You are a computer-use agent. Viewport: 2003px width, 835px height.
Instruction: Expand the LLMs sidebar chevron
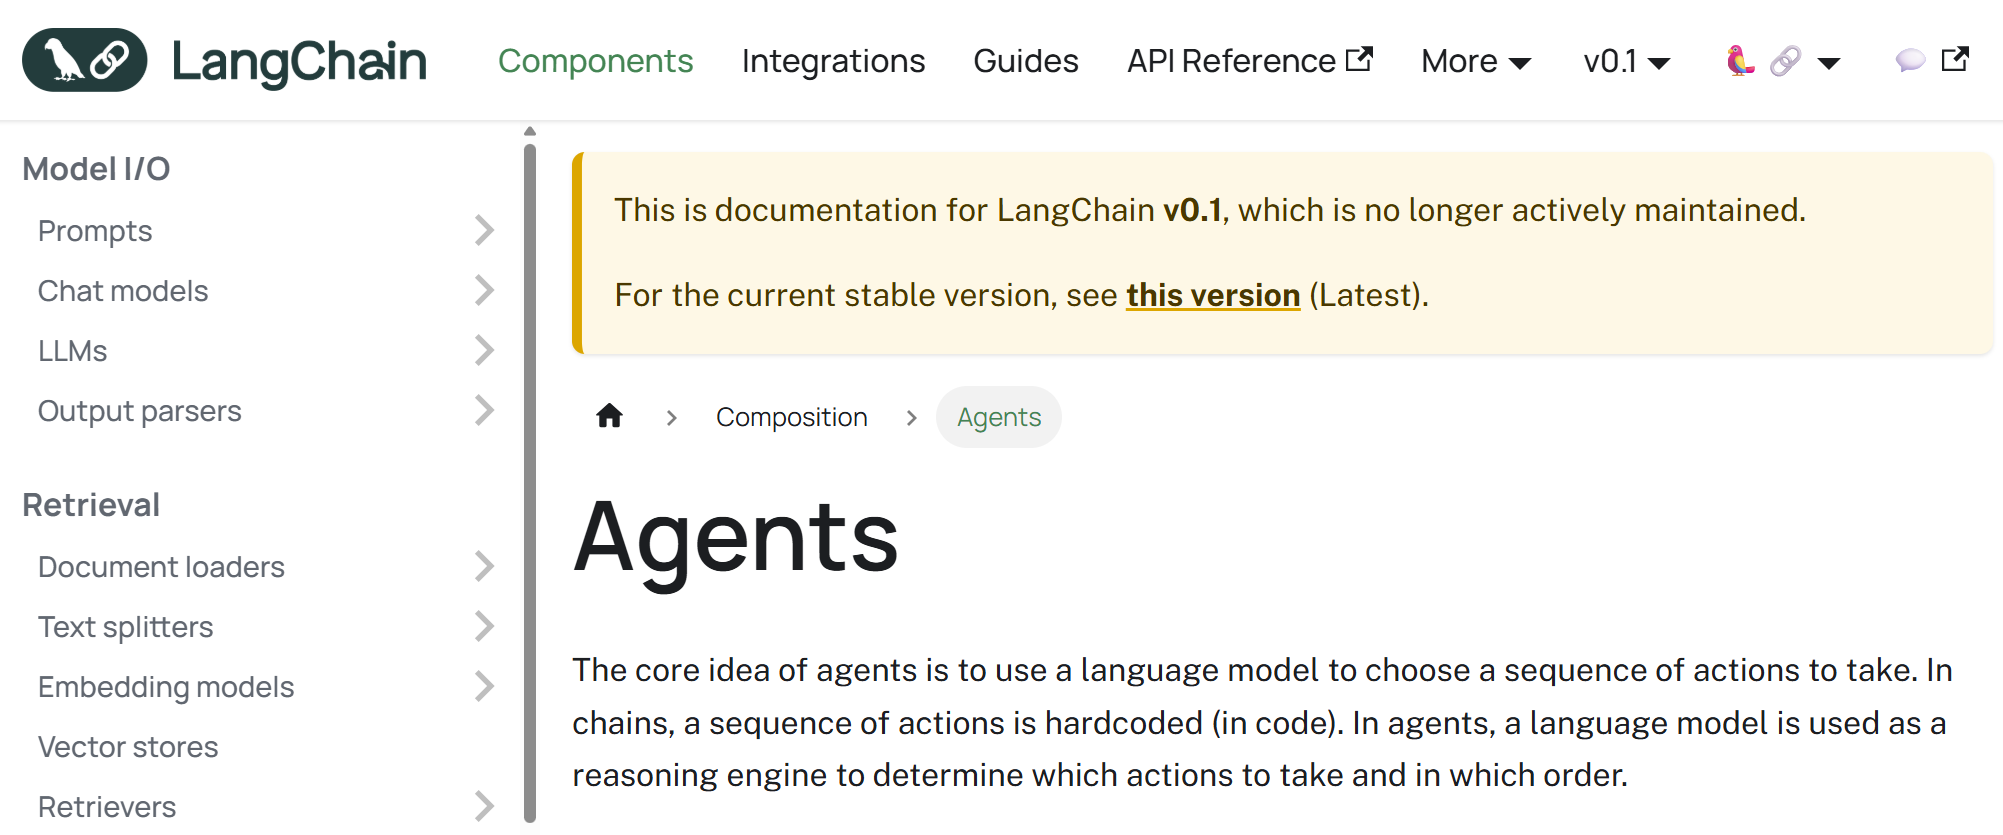click(484, 351)
